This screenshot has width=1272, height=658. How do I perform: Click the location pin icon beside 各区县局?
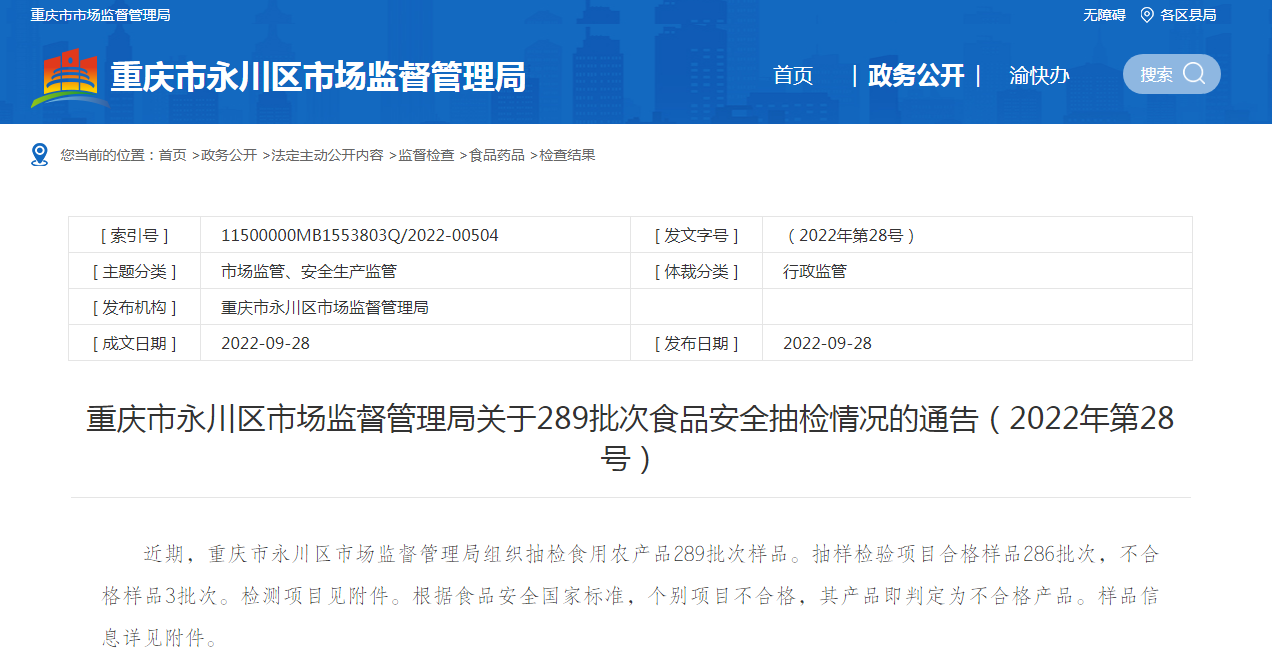[x=1147, y=14]
